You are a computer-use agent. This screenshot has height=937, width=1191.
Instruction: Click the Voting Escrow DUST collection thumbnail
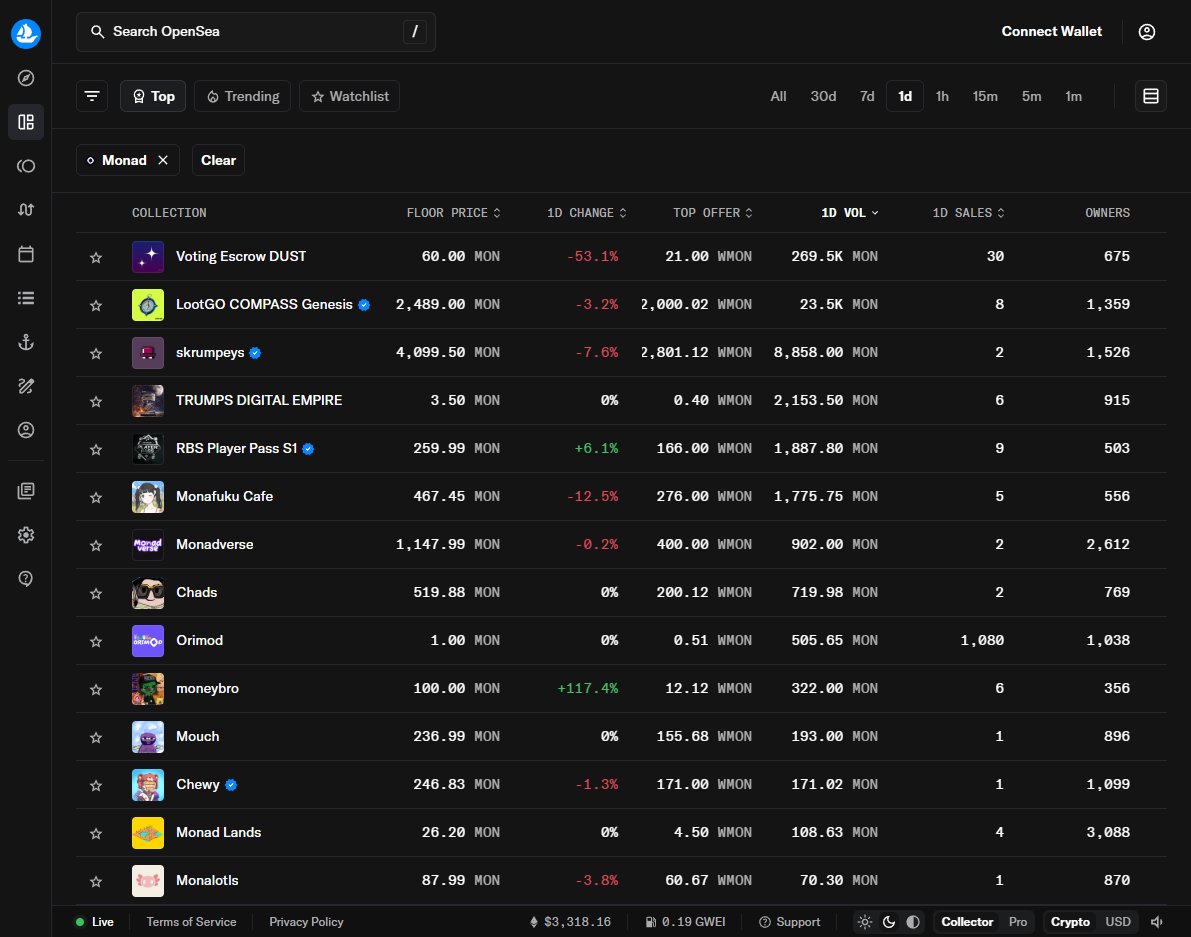click(148, 257)
